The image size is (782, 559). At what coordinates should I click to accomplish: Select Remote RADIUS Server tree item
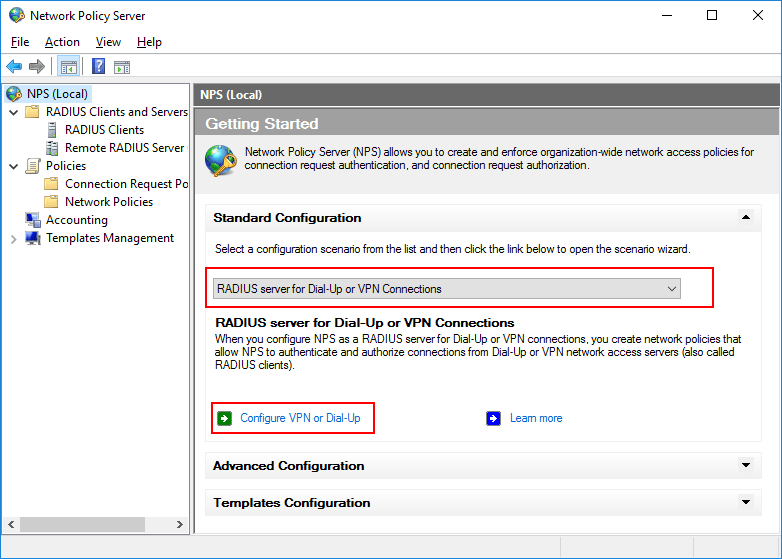pos(125,148)
